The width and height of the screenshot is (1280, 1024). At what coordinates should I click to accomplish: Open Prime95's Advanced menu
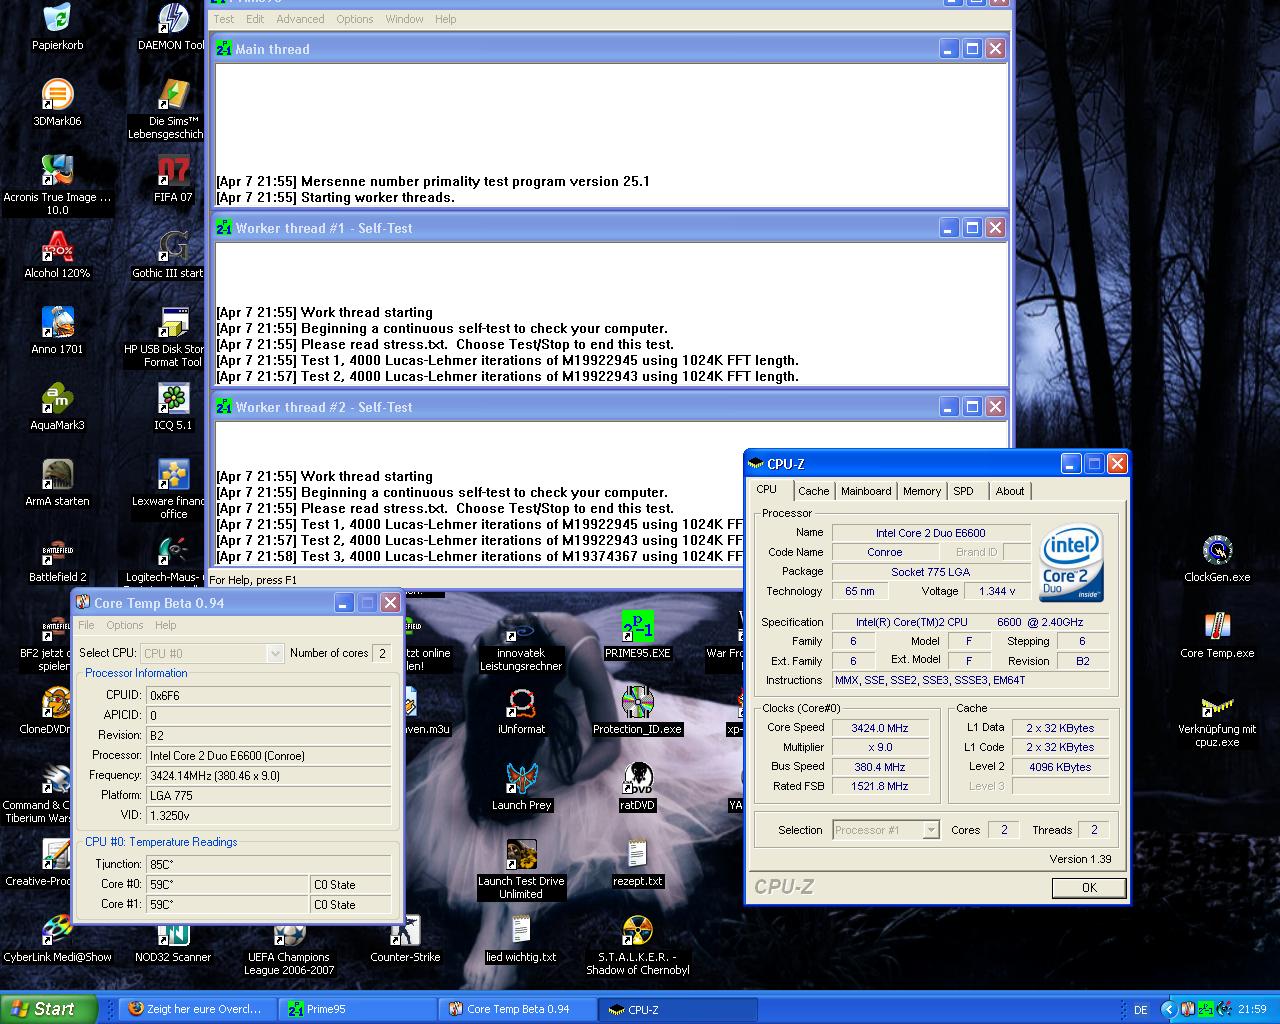300,19
